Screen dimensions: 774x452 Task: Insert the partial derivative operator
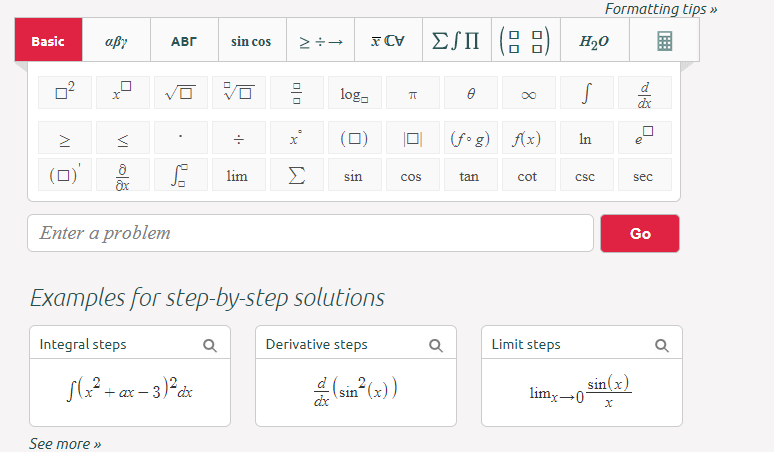pyautogui.click(x=121, y=176)
